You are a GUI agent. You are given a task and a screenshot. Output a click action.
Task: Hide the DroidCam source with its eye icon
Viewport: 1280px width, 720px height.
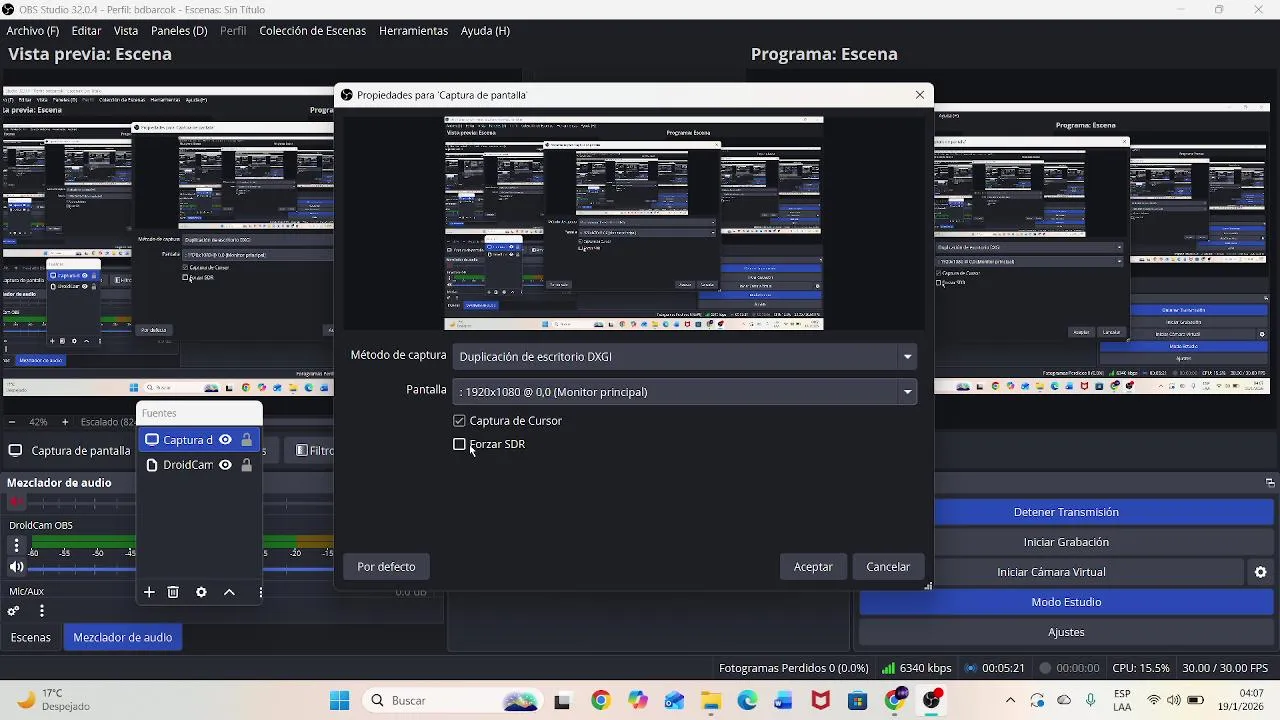click(x=225, y=465)
